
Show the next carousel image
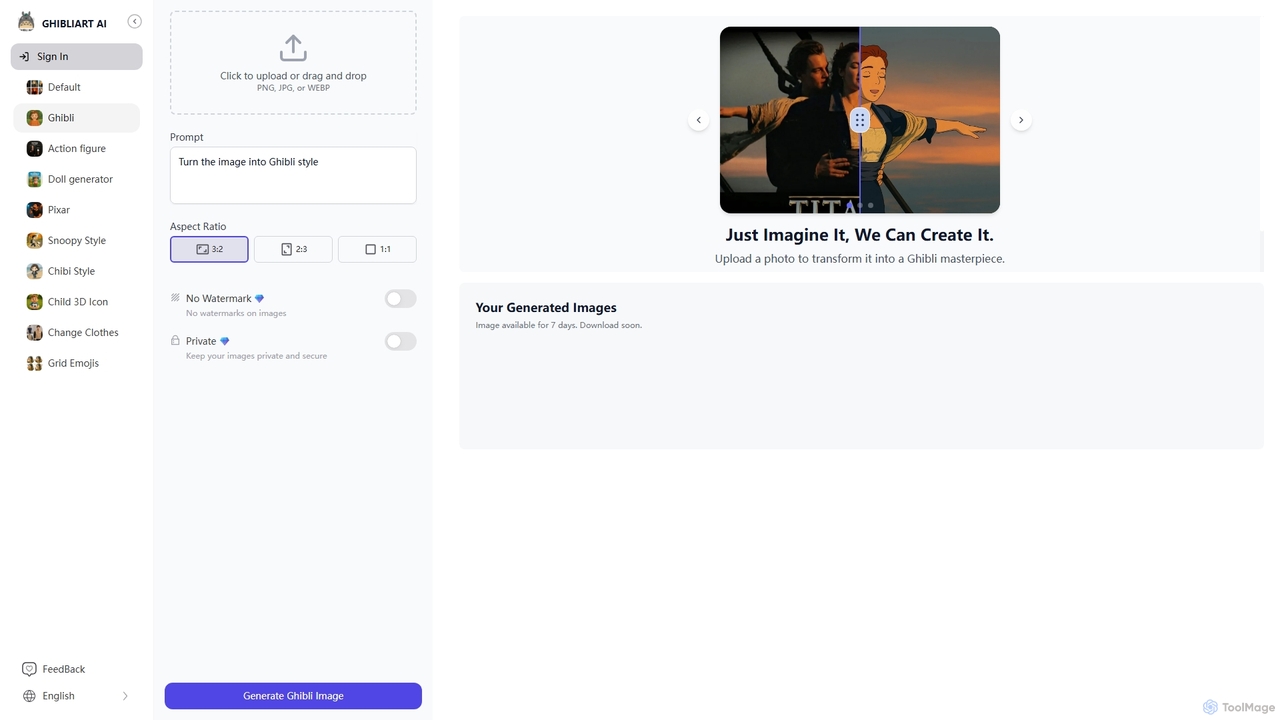(x=1021, y=120)
